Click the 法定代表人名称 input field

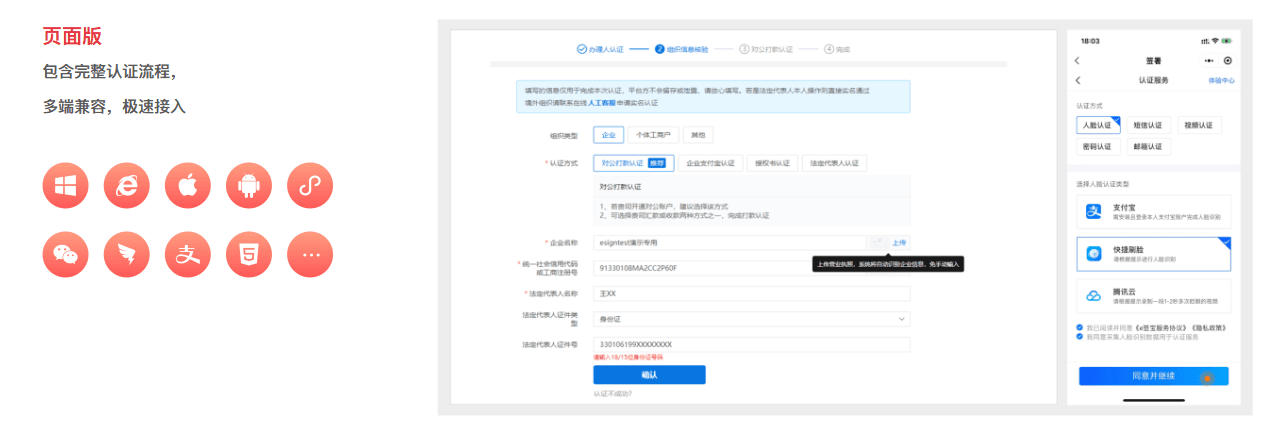(751, 294)
